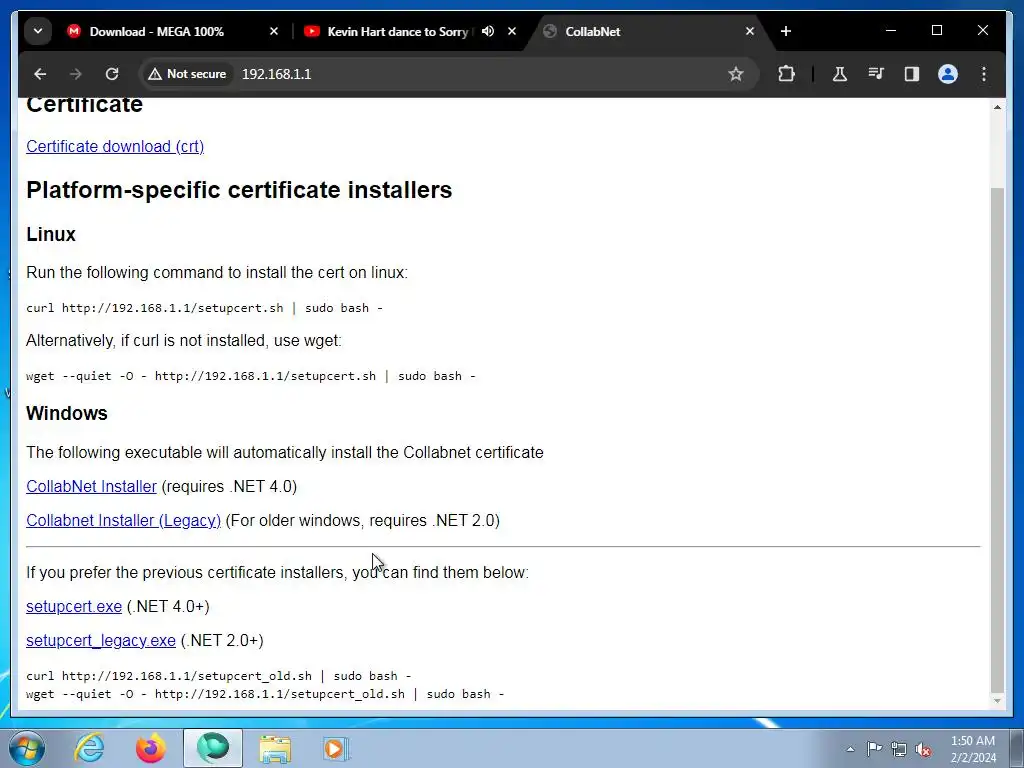
Task: Click the Windows section heading
Action: 67,413
